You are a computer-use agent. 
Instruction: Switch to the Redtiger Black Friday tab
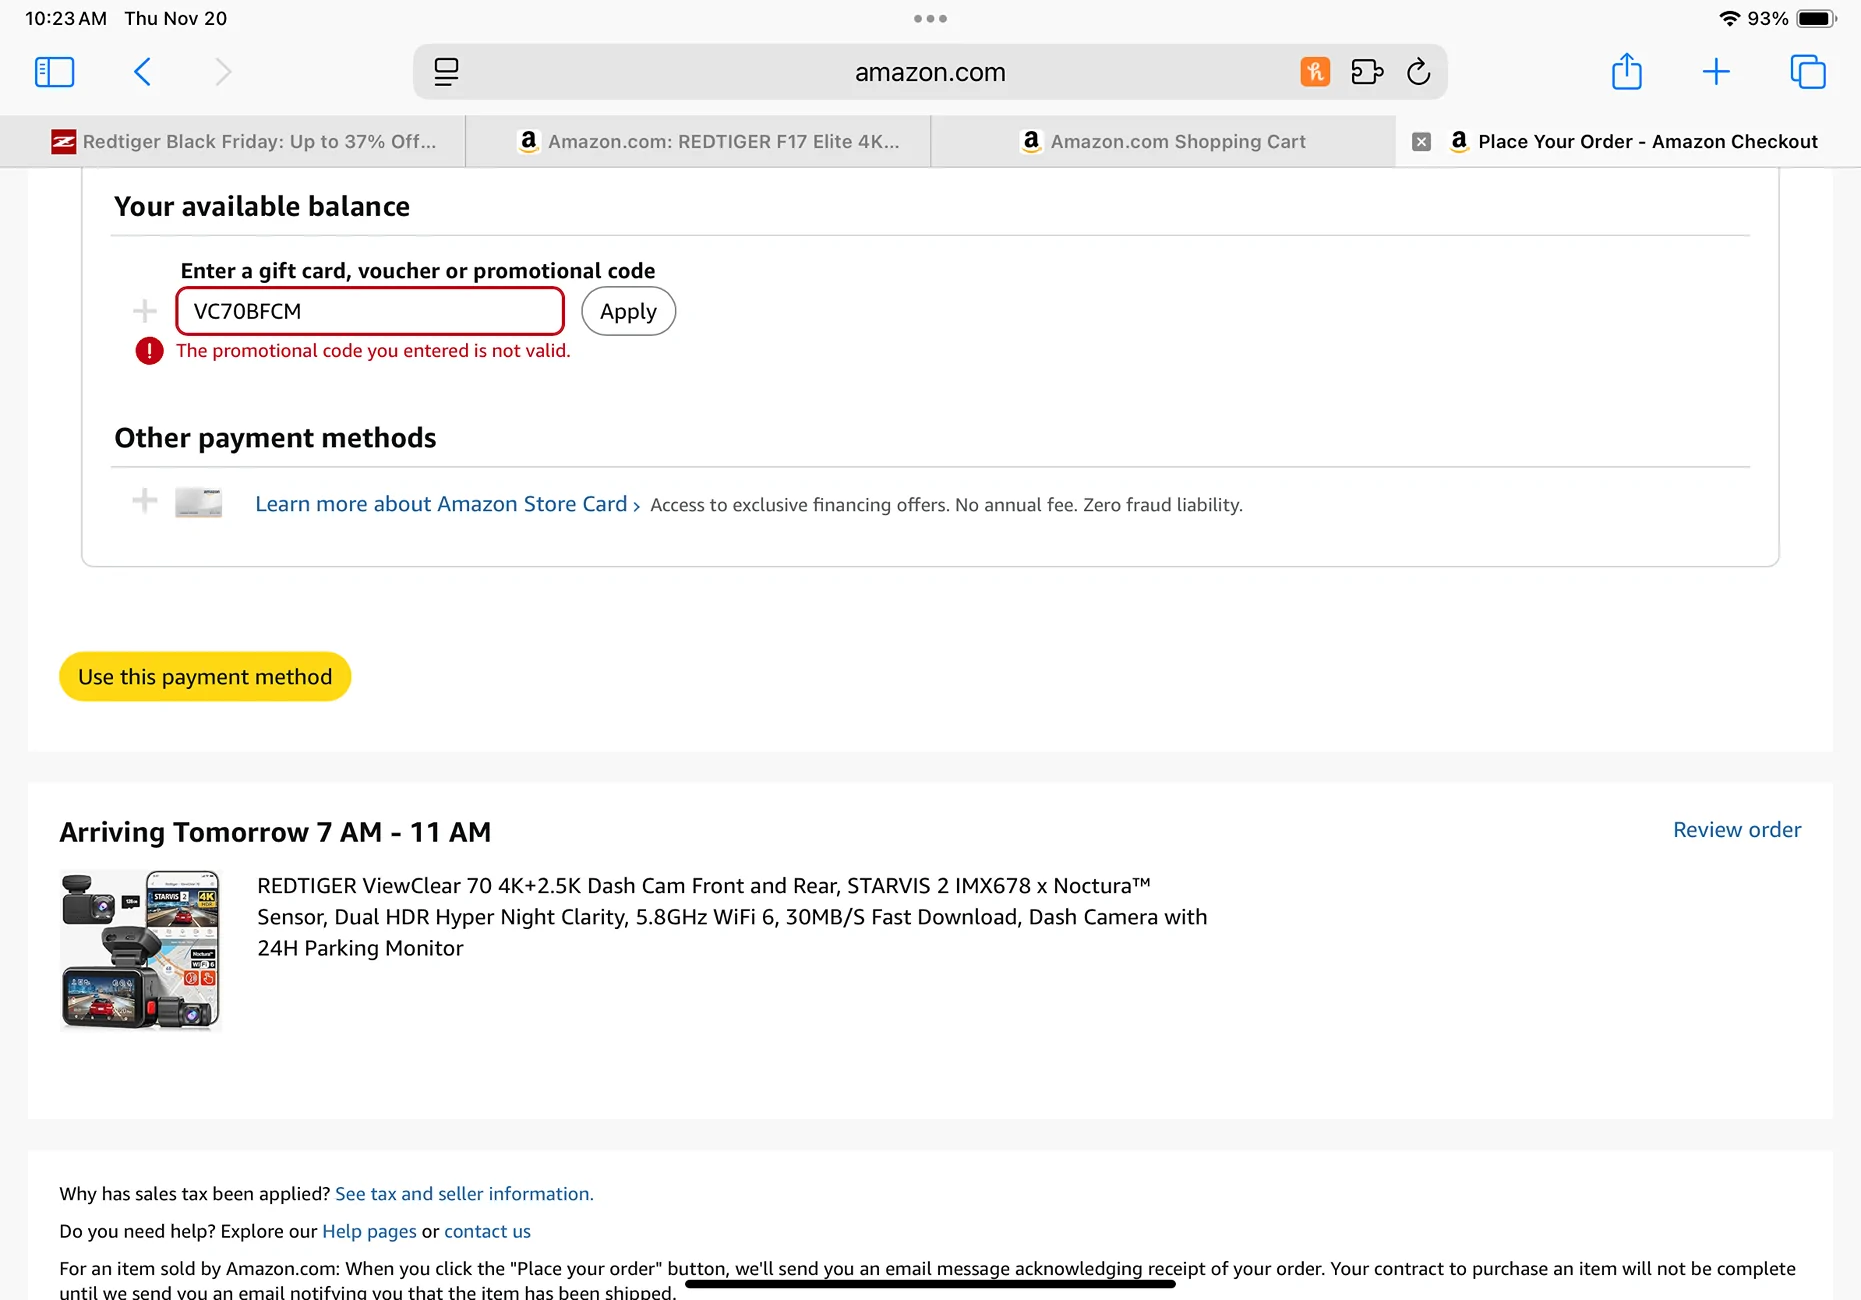pos(233,142)
